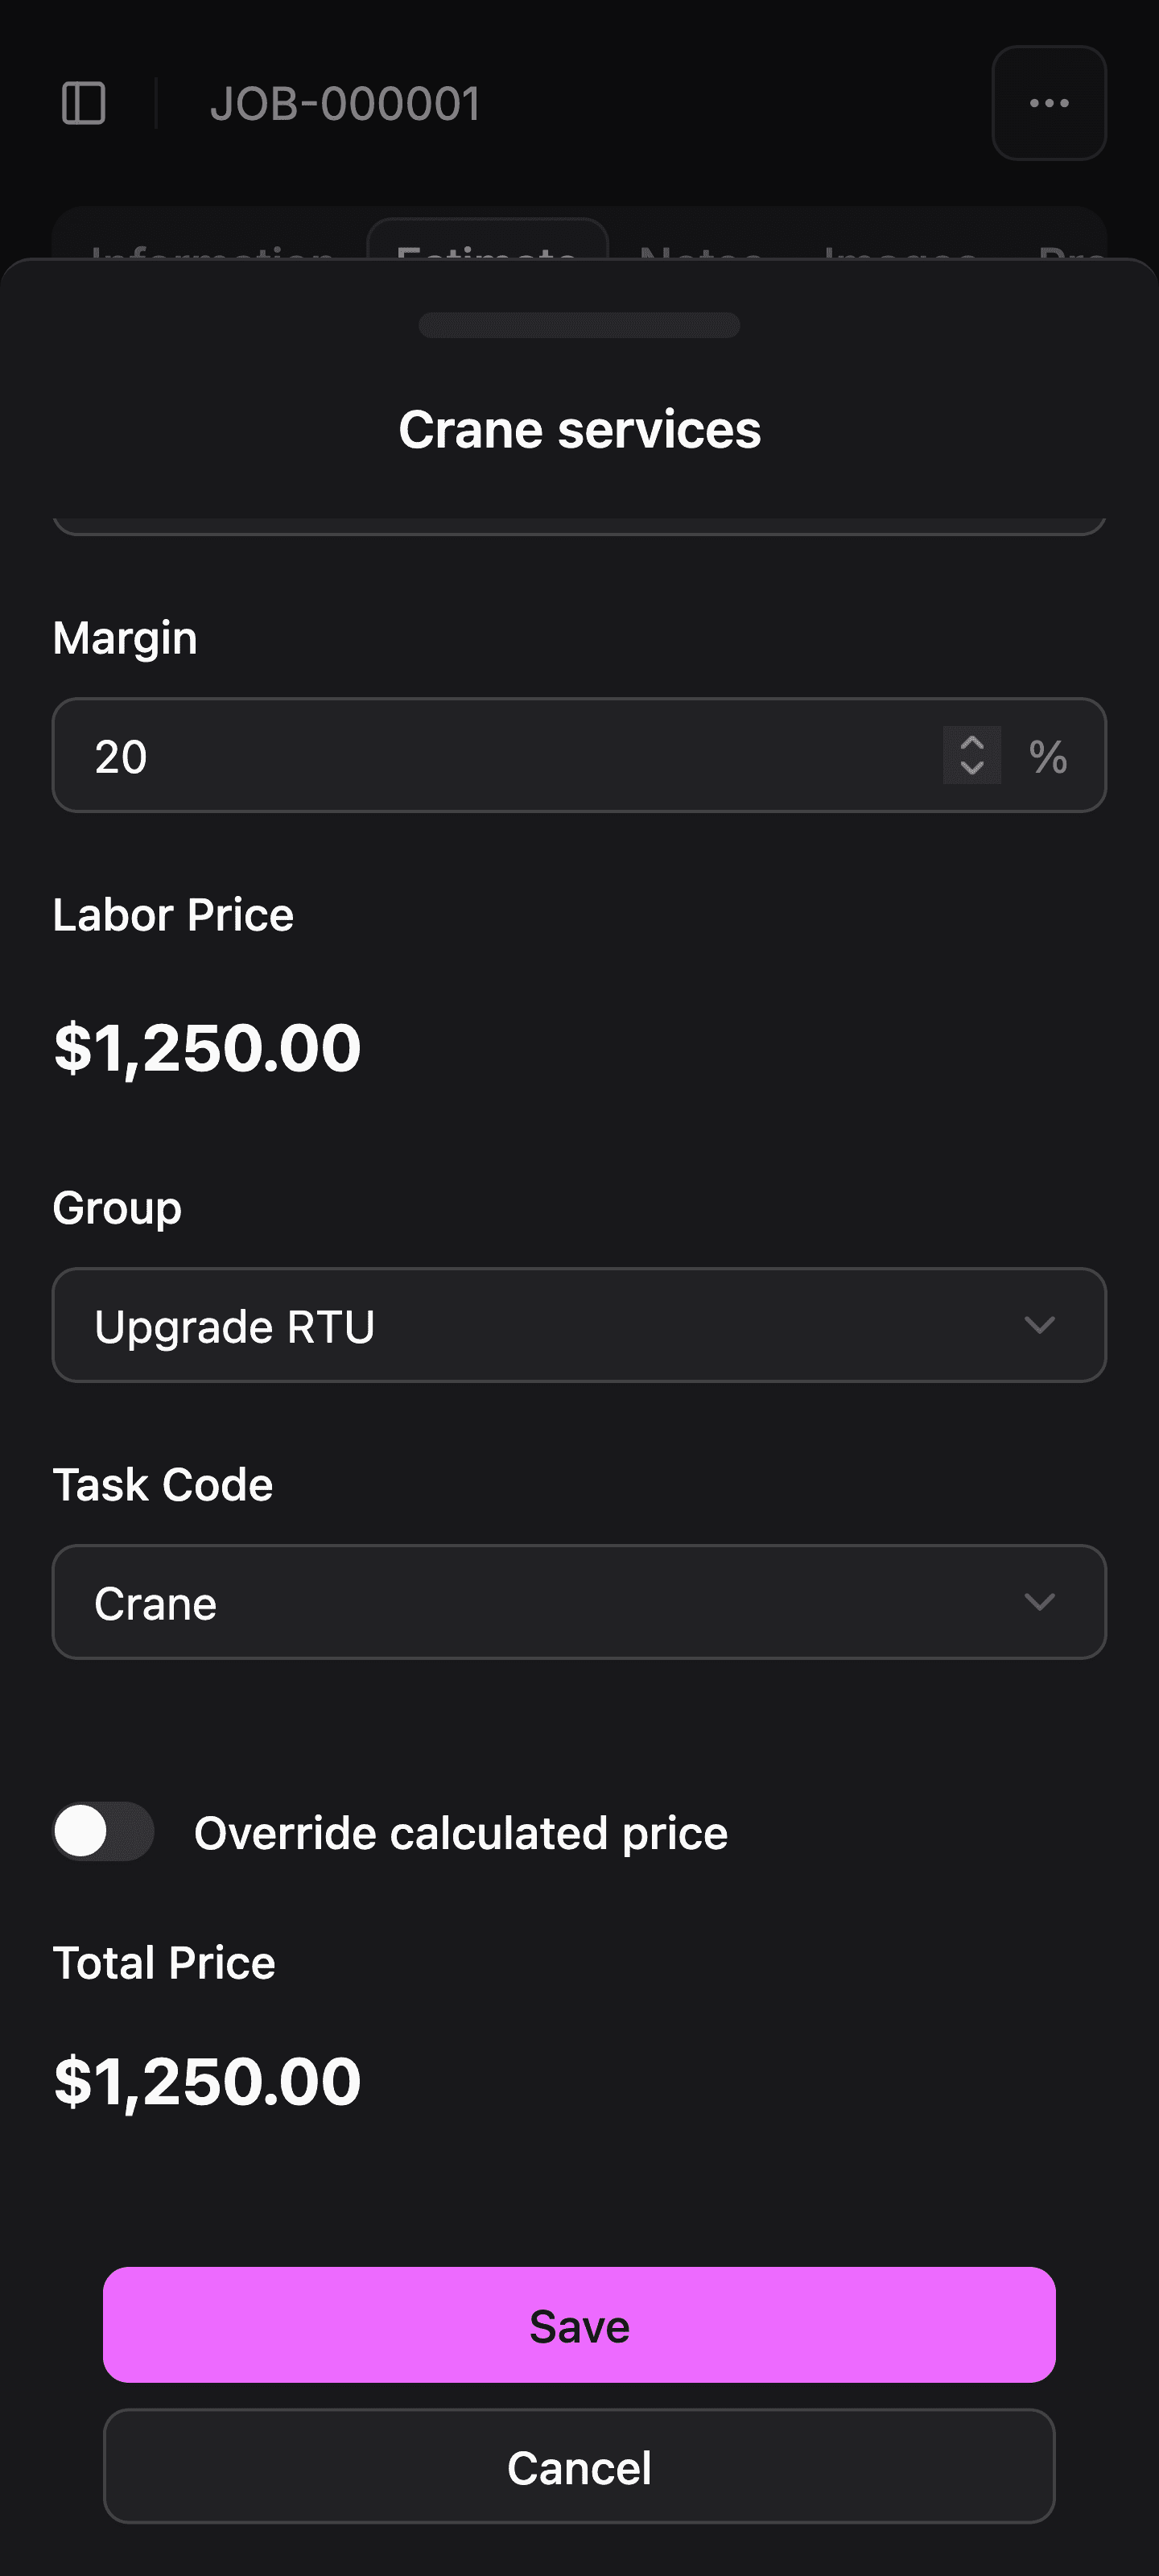Click the margin down stepper arrow
Viewport: 1159px width, 2576px height.
click(x=971, y=769)
